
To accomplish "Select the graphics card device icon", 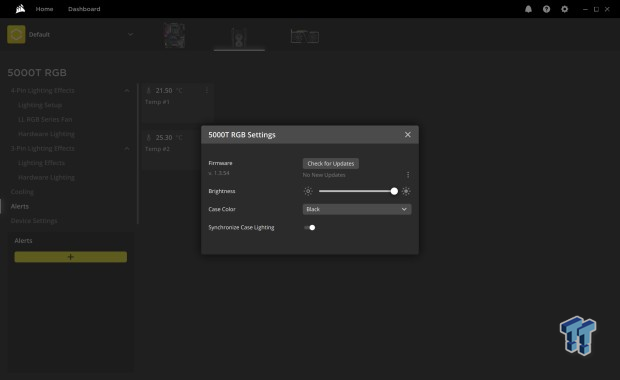I will coord(305,36).
